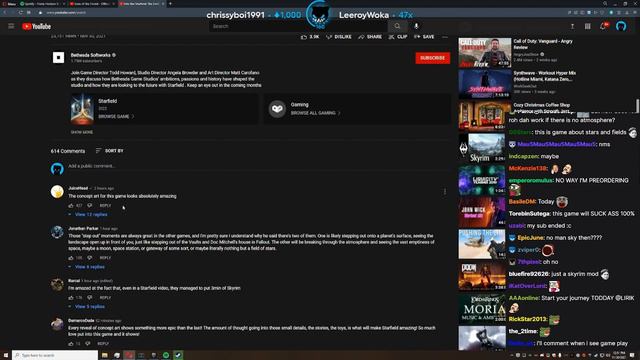Reply to the 'concept art' comment
Screen dimensions: 640x360
click(105, 206)
